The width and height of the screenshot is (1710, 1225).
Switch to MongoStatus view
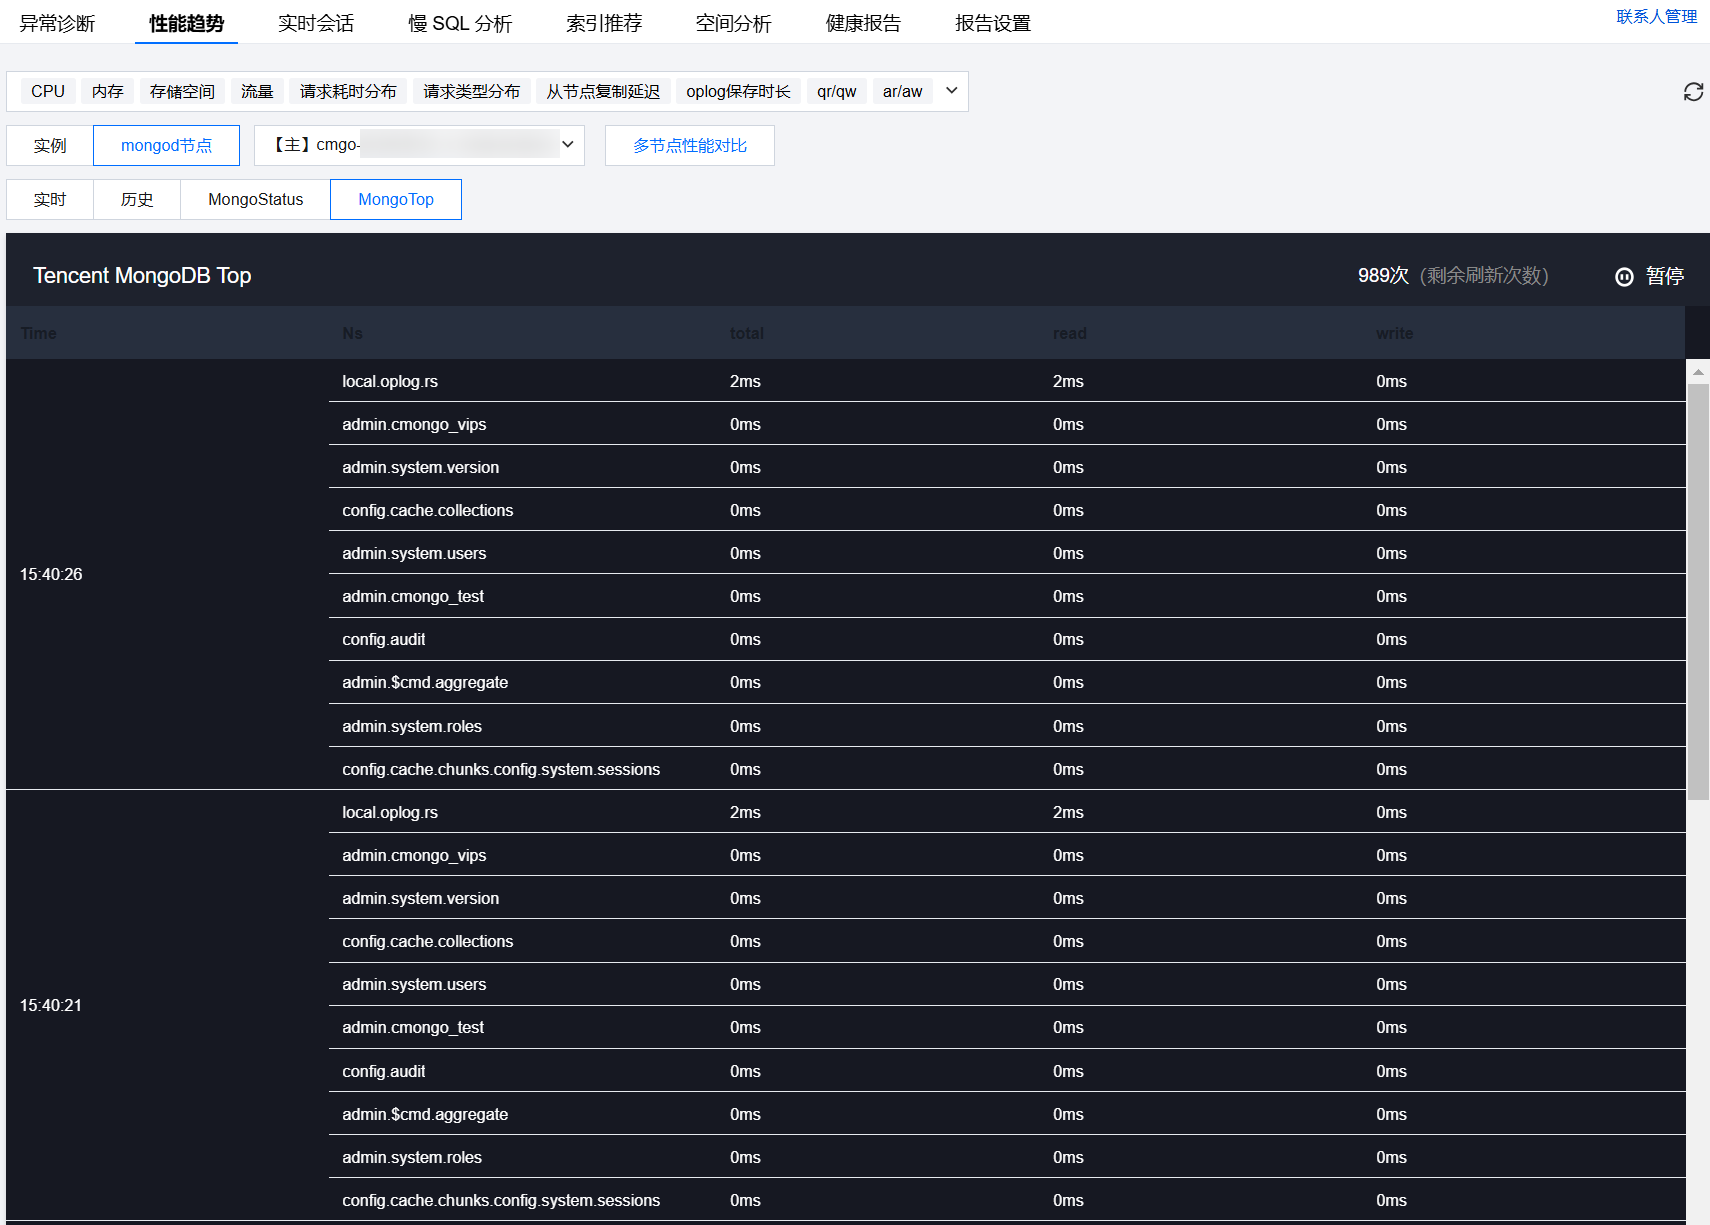click(x=255, y=199)
